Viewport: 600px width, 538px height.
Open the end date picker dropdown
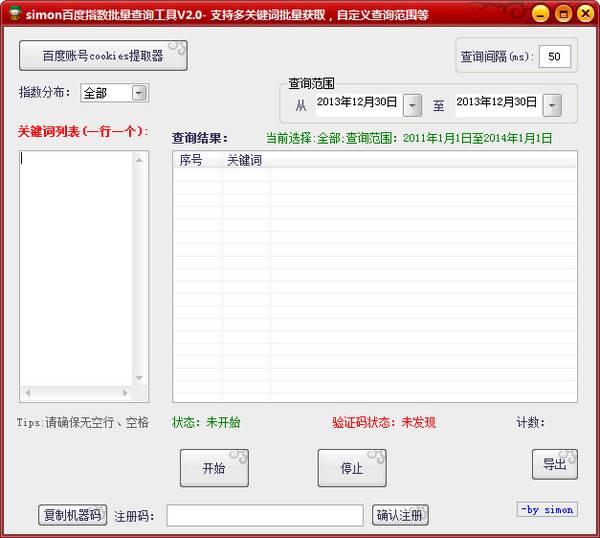tap(551, 103)
